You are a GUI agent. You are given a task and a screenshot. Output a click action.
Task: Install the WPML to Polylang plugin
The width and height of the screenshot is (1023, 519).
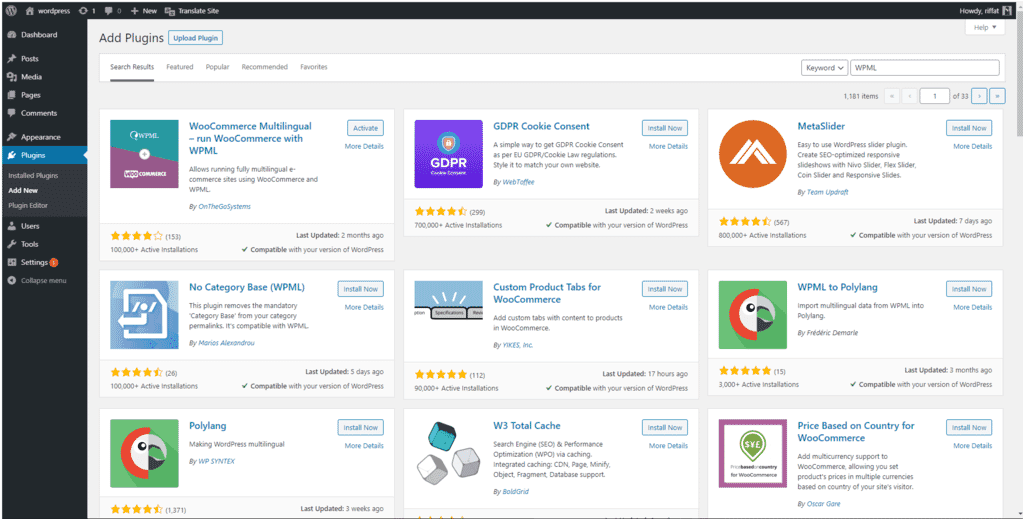[x=969, y=289]
